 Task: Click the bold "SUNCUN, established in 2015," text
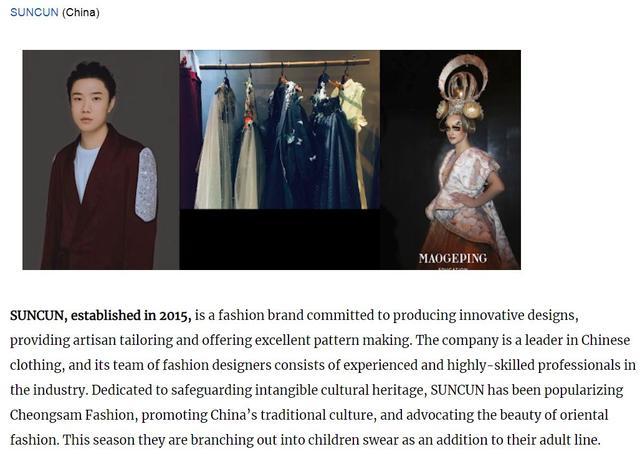pos(100,316)
